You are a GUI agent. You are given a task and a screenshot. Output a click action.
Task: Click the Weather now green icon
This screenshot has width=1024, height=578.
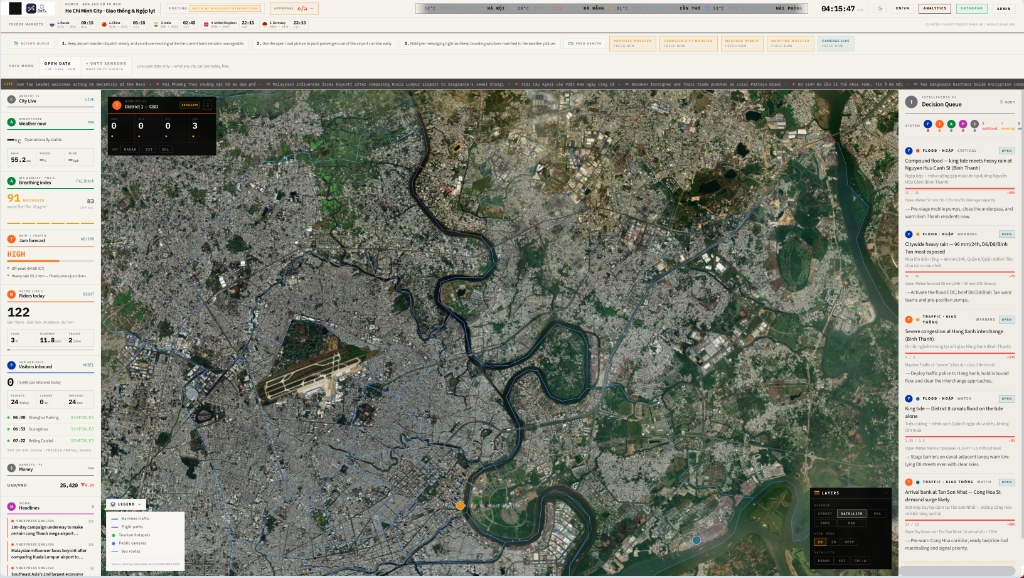click(x=11, y=122)
